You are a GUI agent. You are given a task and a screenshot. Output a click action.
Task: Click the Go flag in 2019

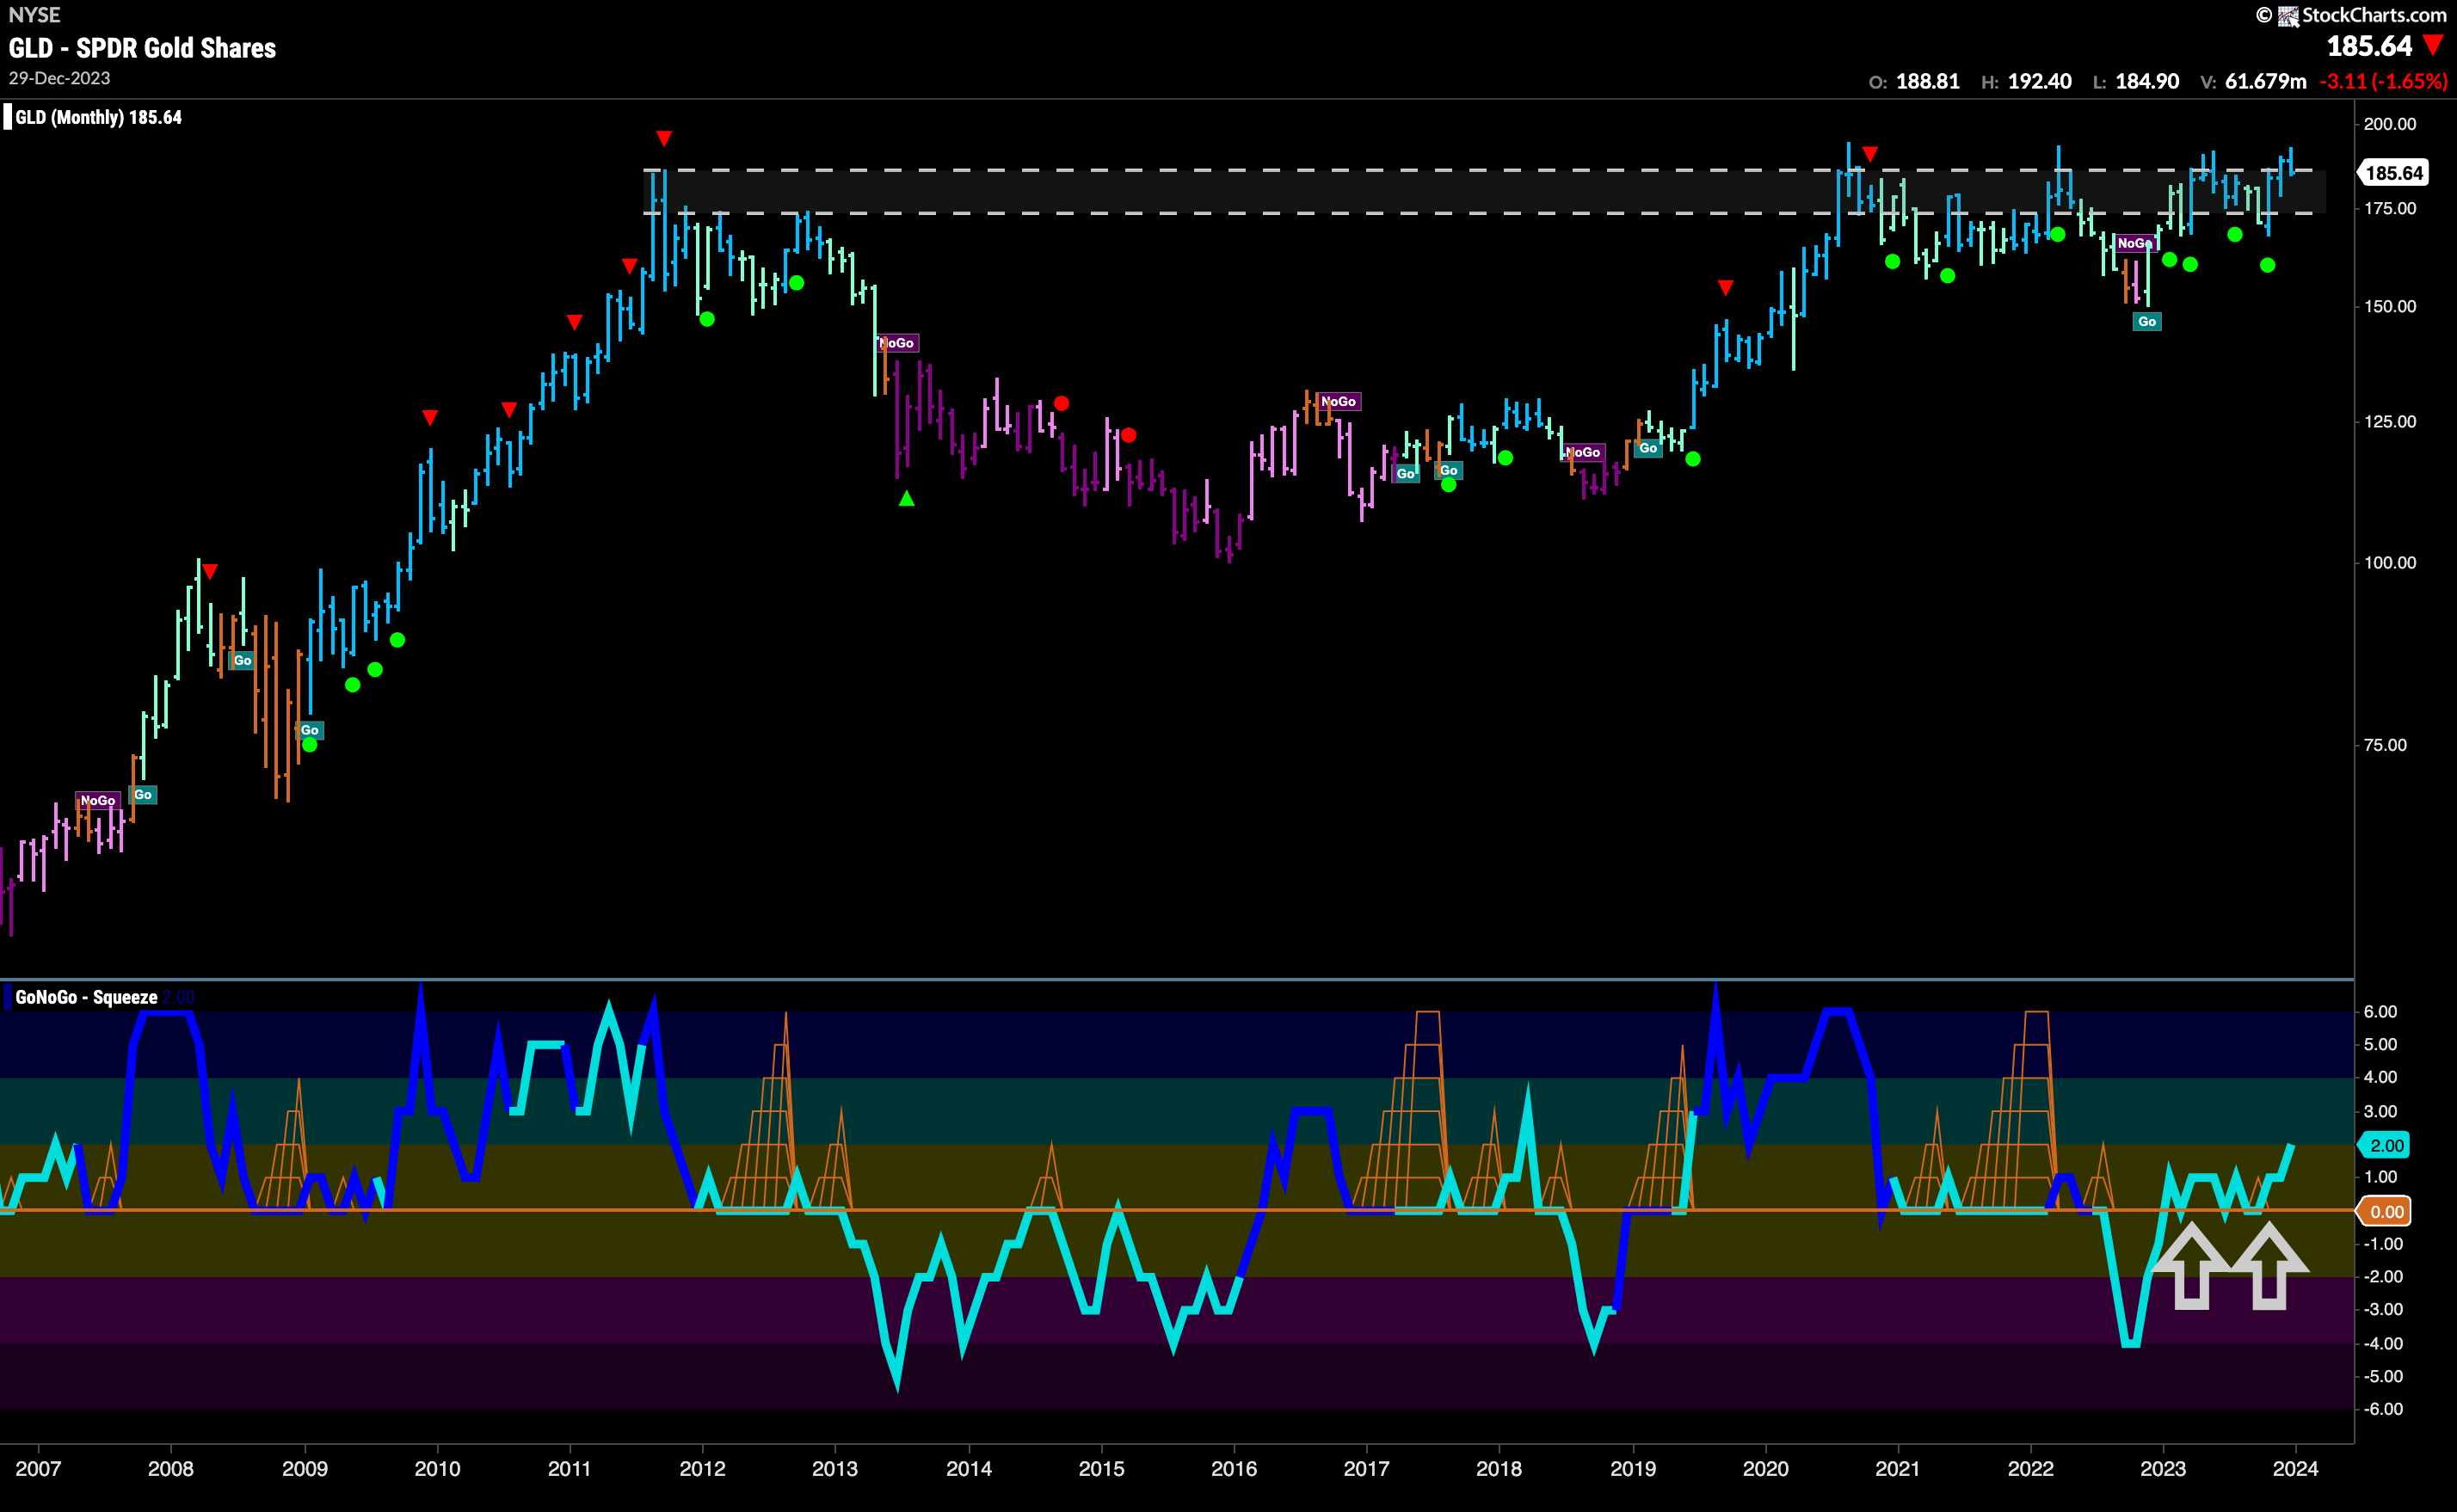(1648, 448)
